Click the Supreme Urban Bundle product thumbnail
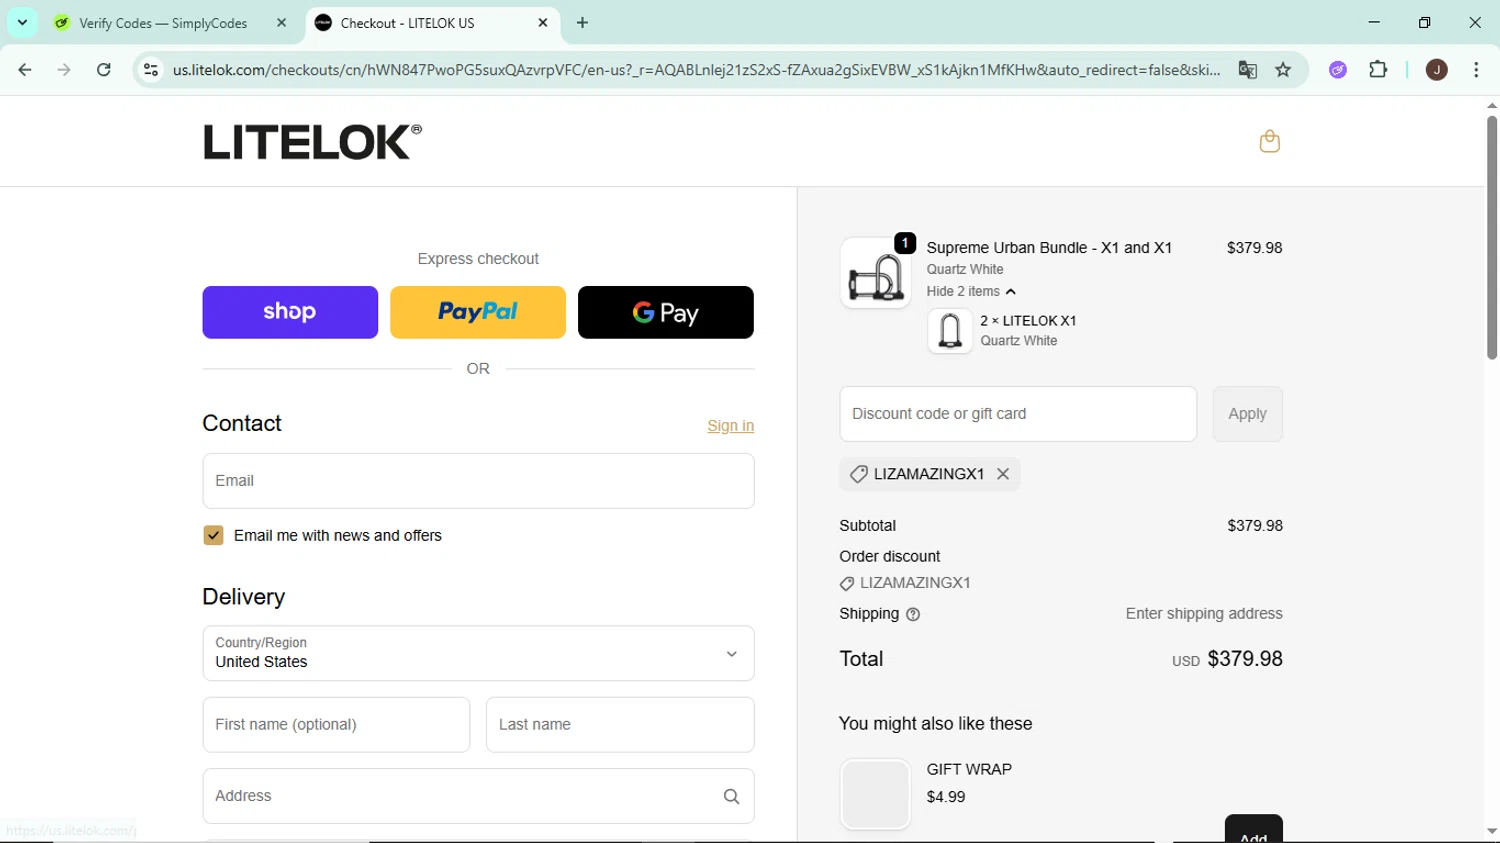Image resolution: width=1500 pixels, height=843 pixels. tap(875, 273)
